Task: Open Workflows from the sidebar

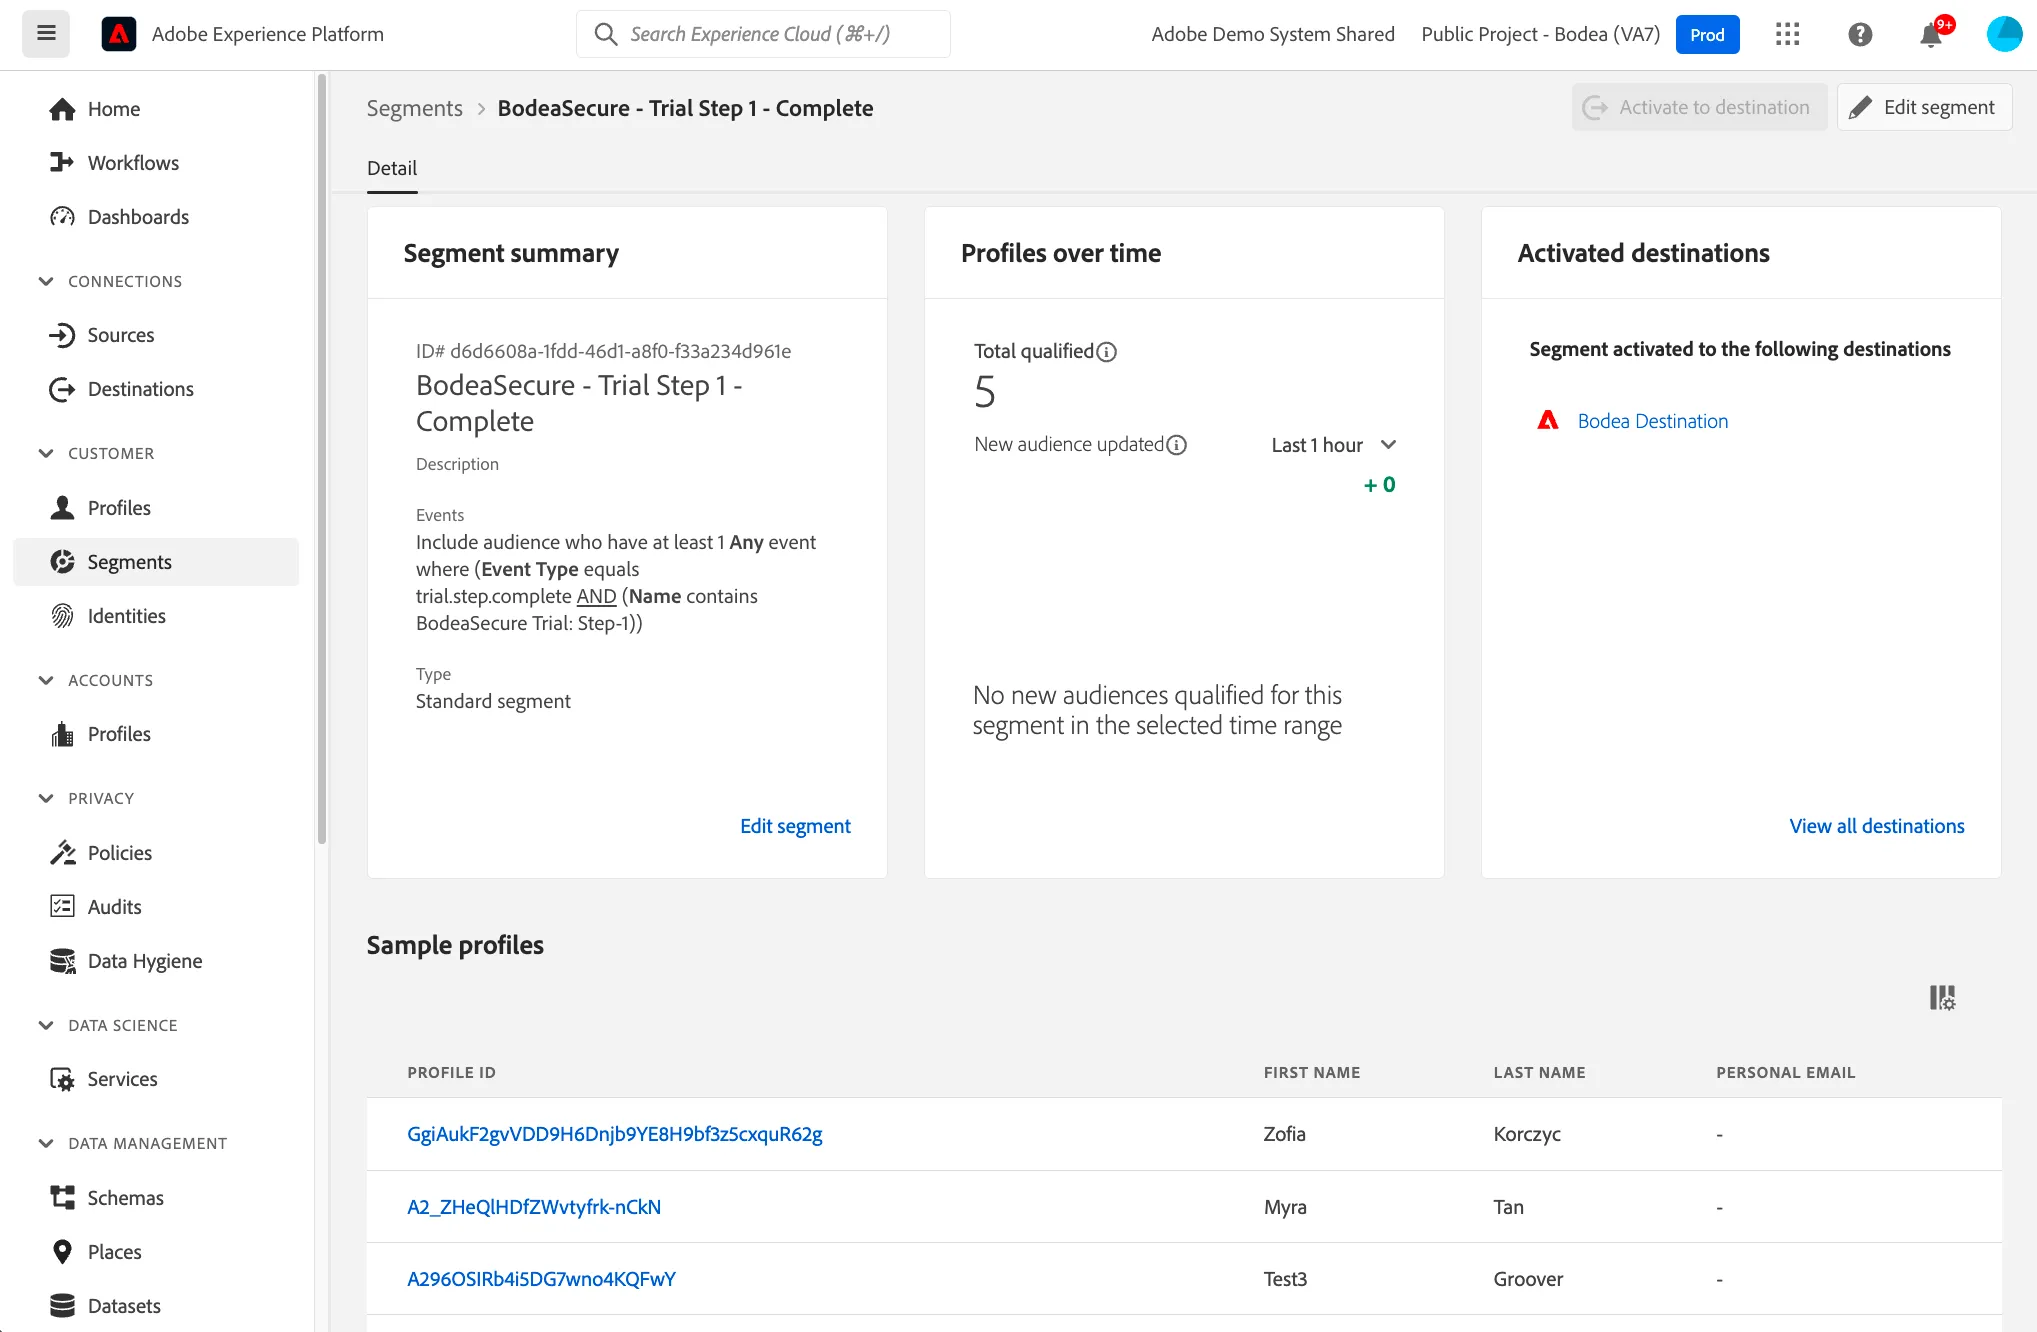Action: click(156, 163)
